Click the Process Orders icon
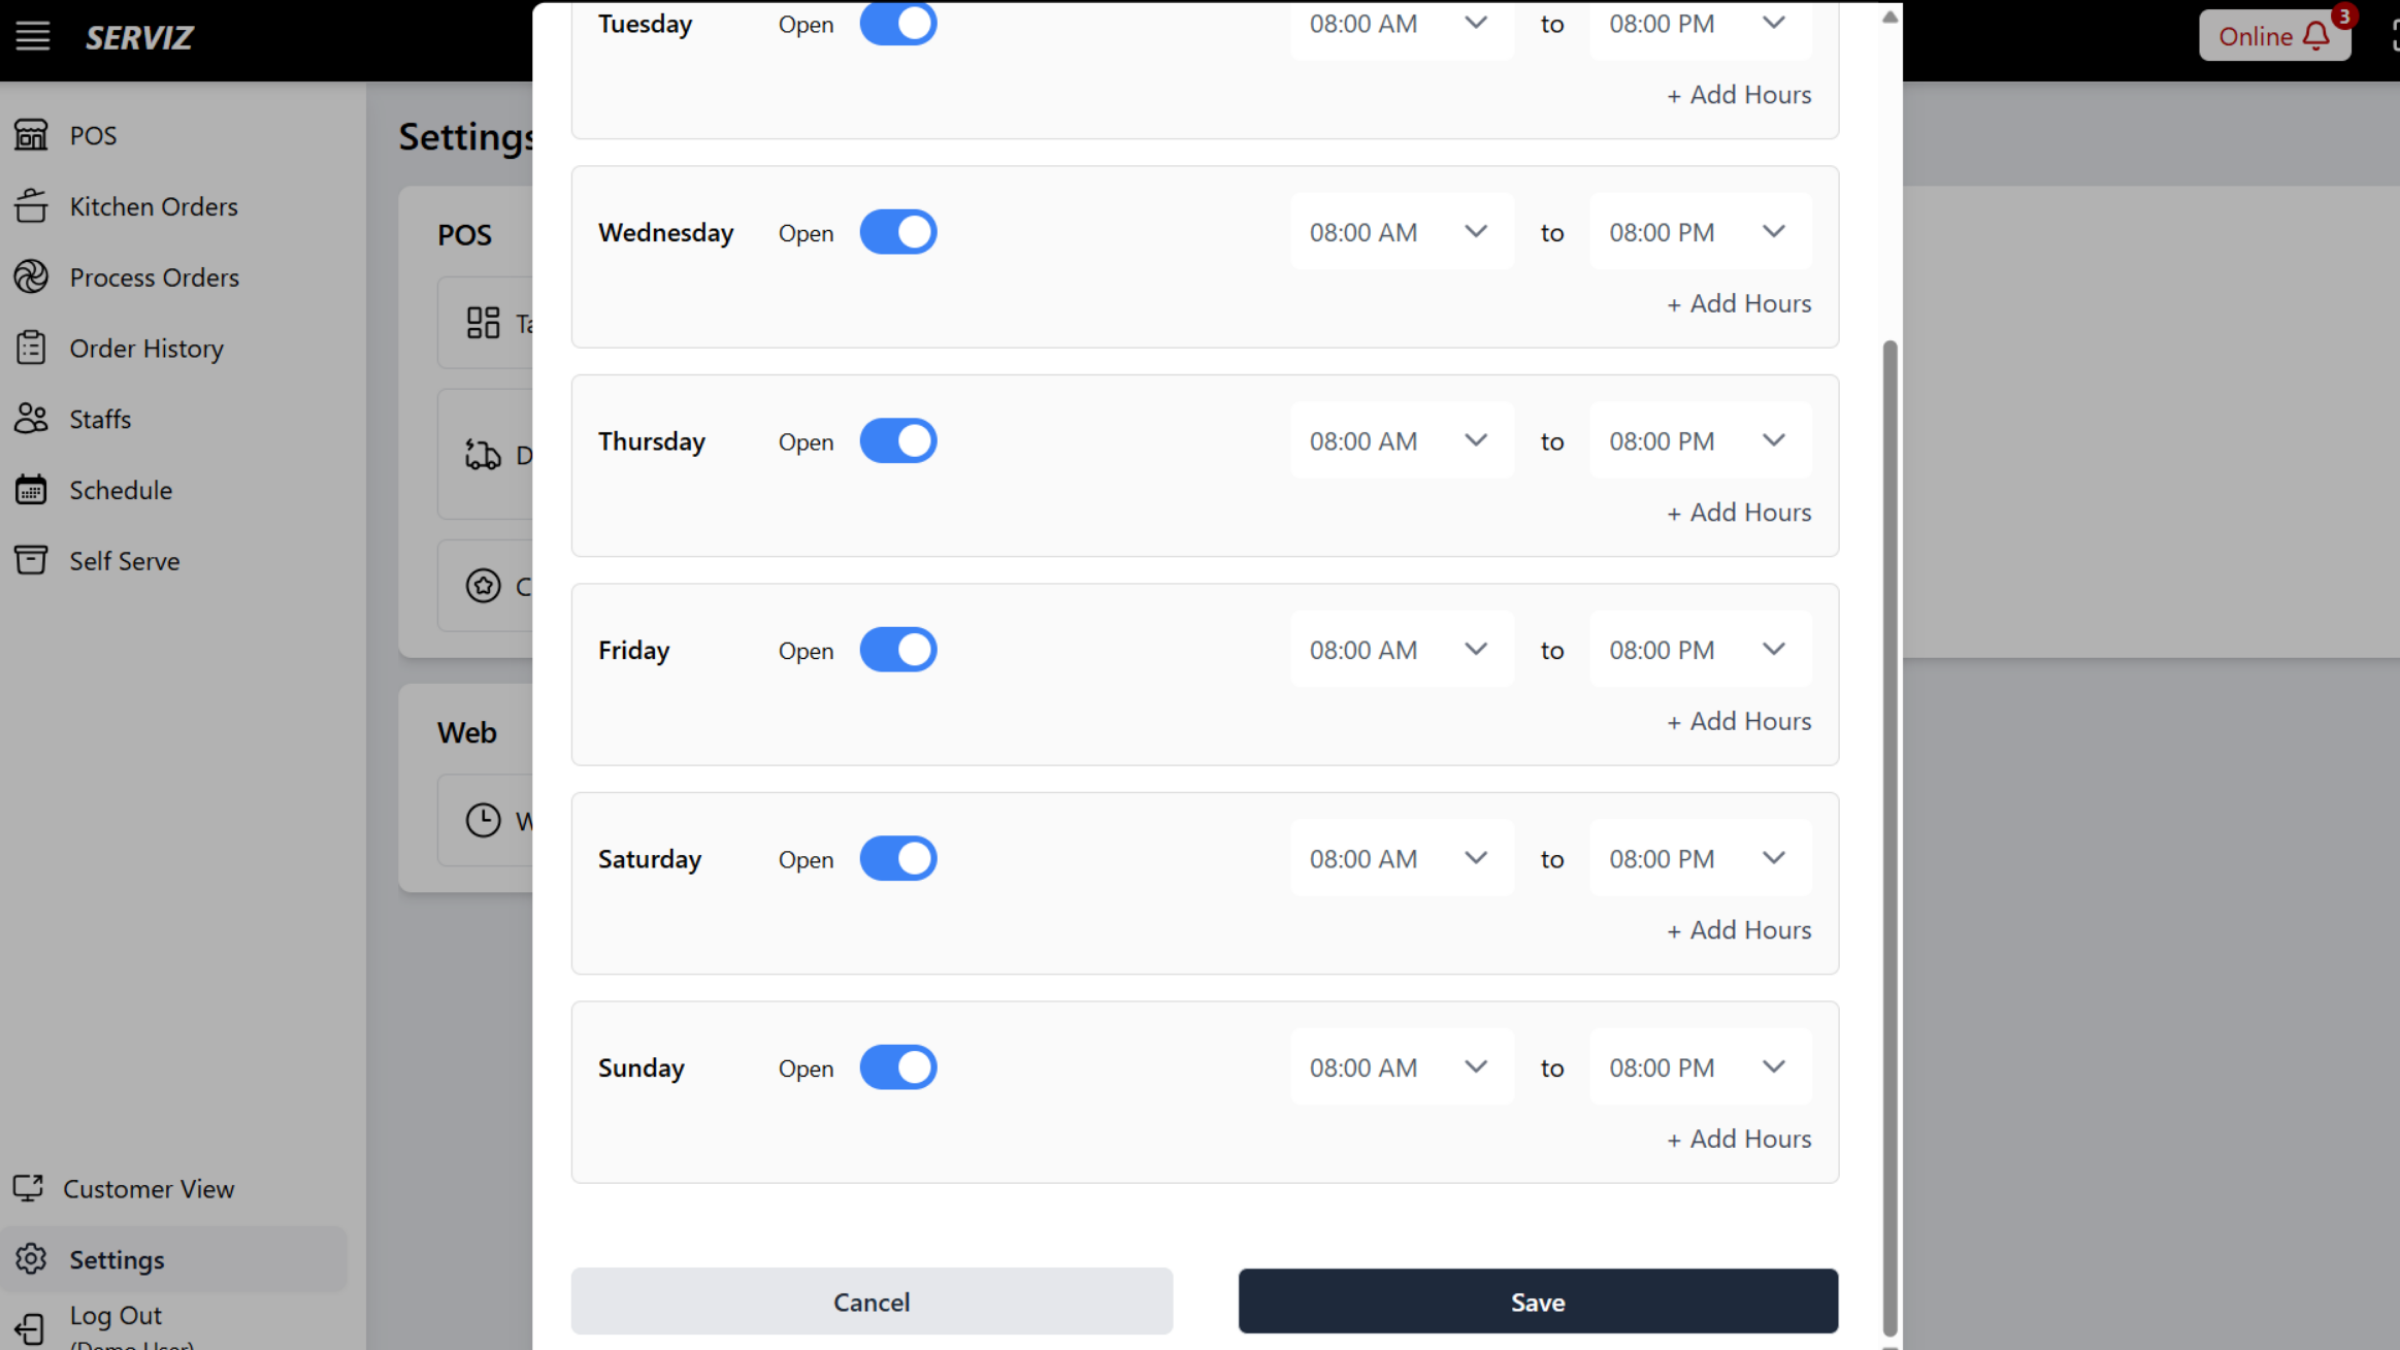 (x=31, y=277)
